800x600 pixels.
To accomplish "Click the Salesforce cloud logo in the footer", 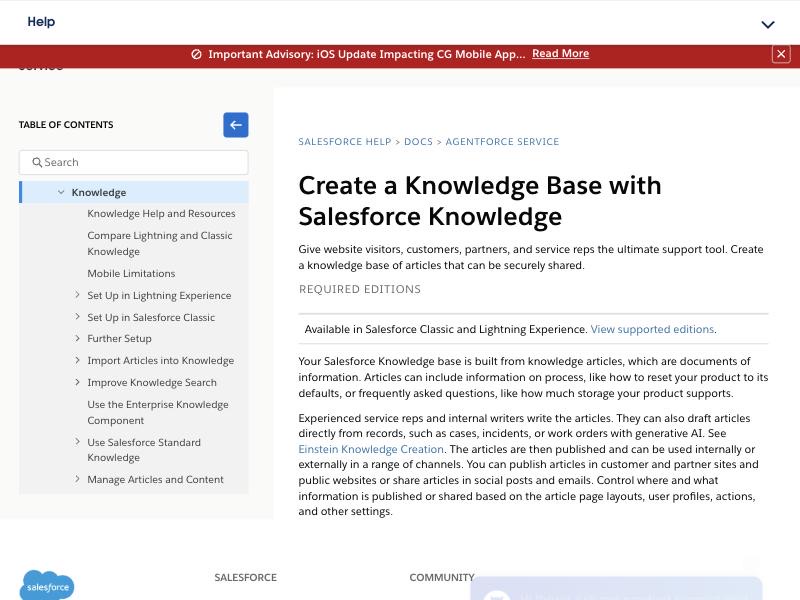I will tap(47, 586).
